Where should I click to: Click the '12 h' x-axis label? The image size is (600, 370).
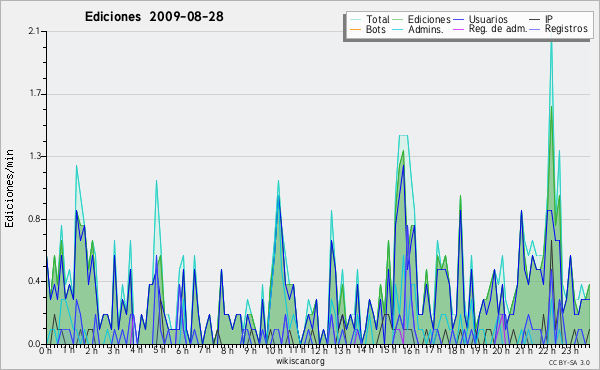click(319, 351)
